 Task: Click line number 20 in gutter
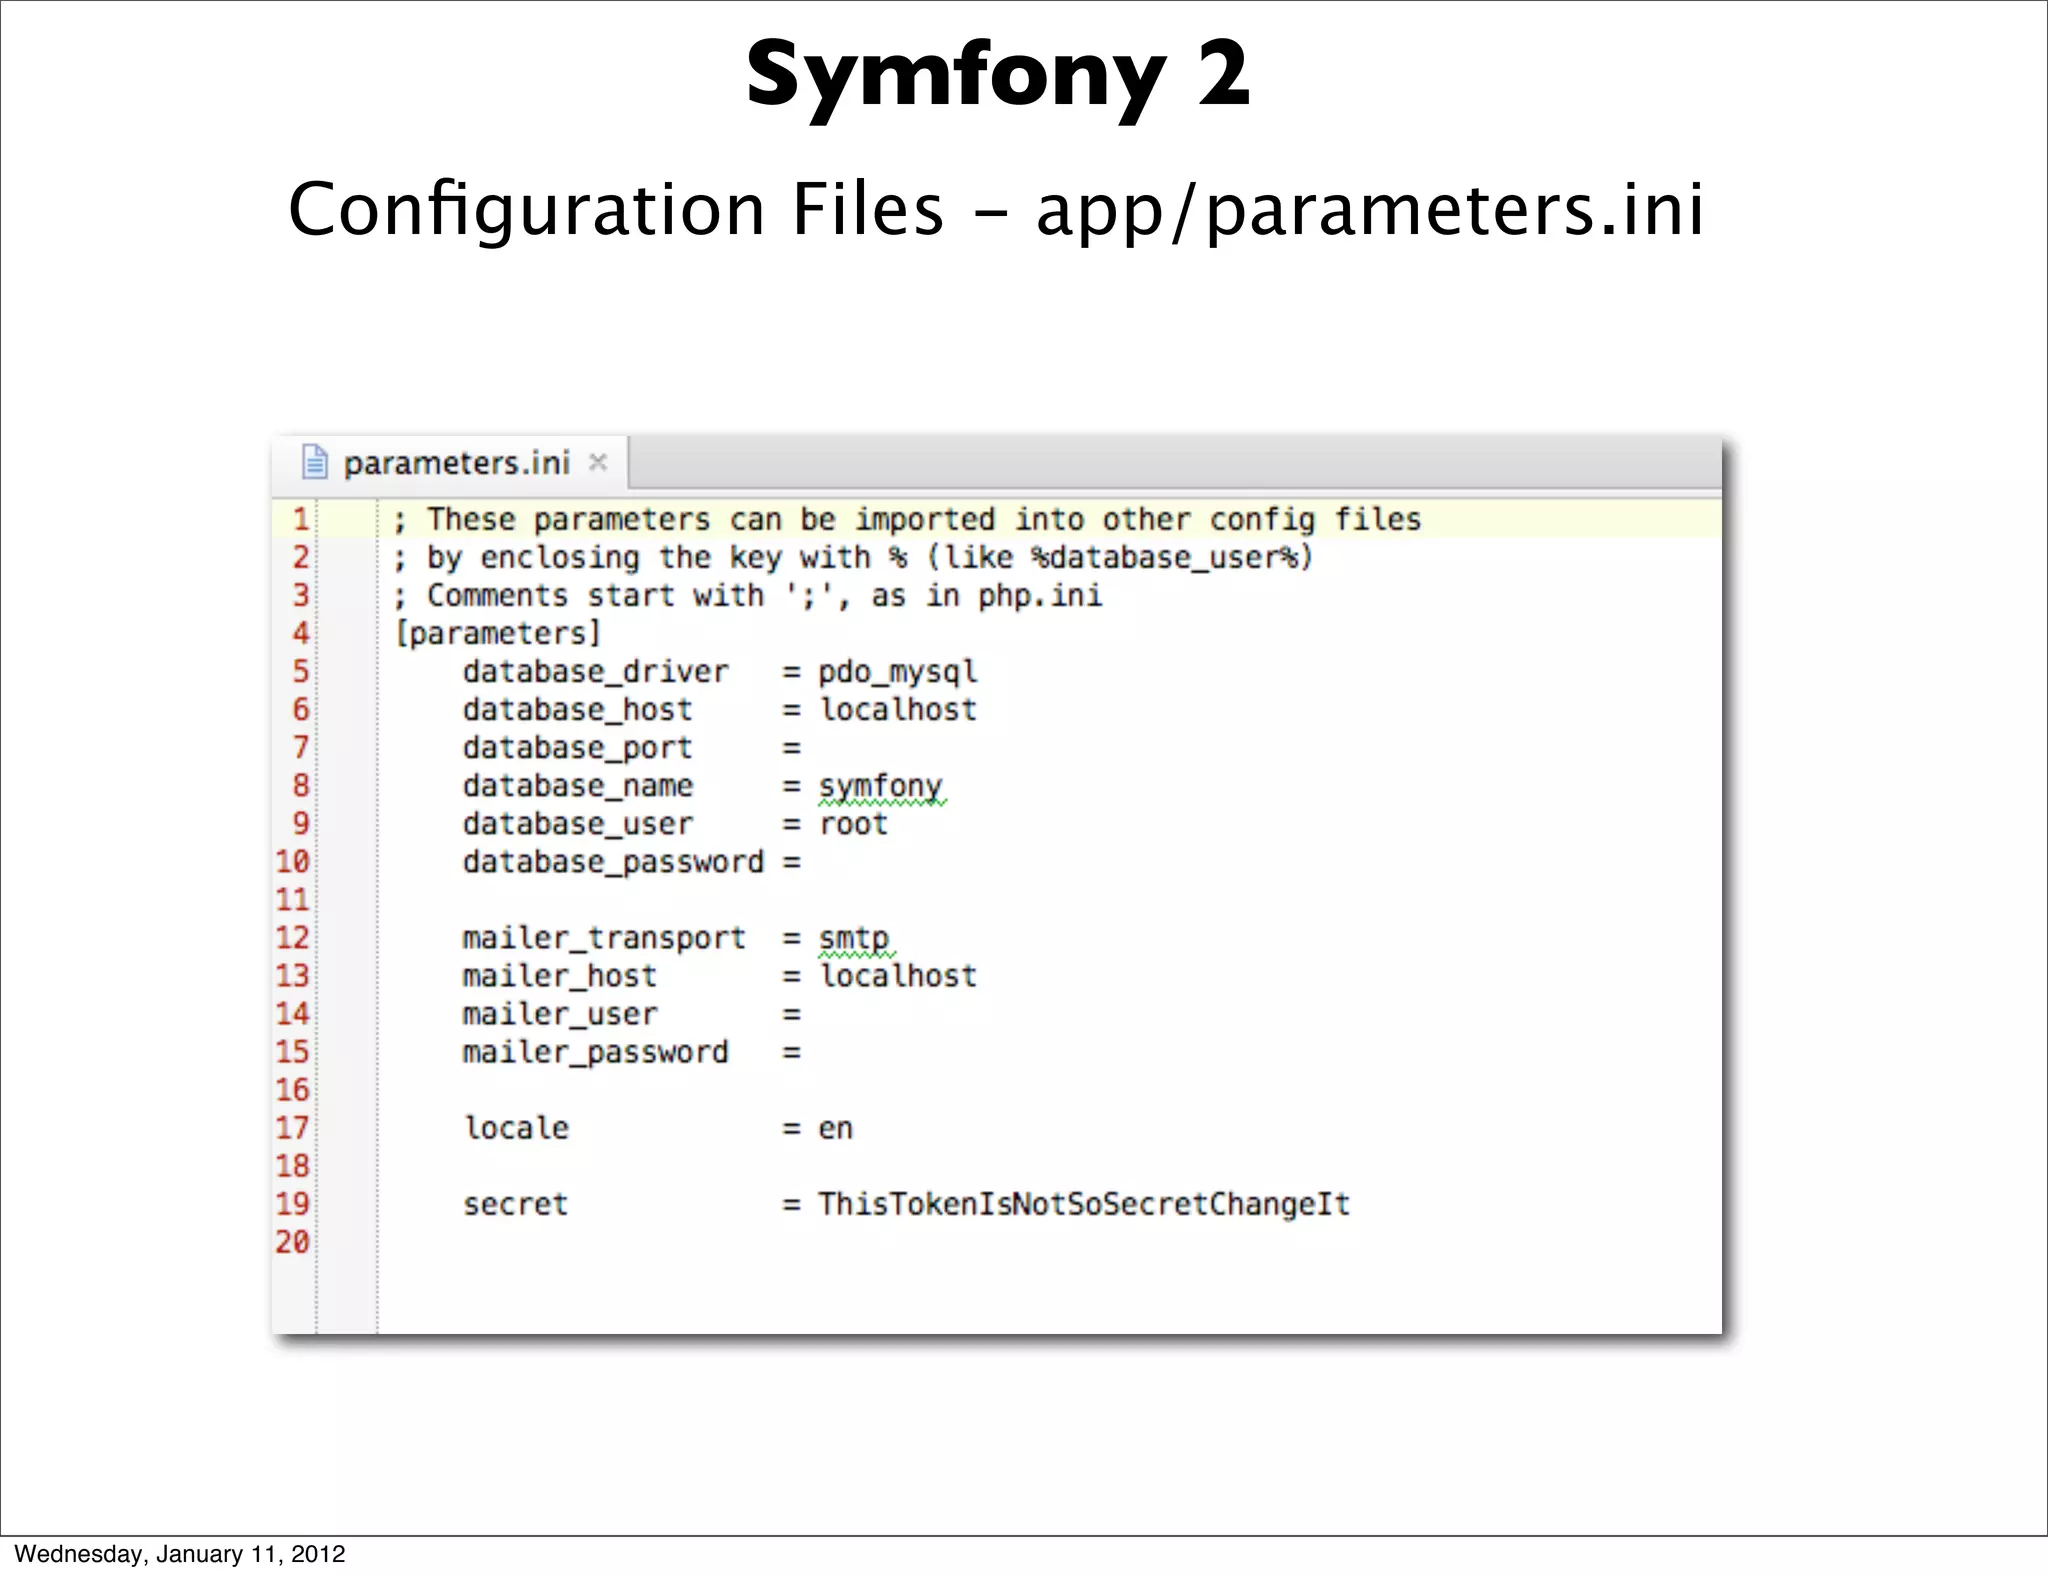pyautogui.click(x=293, y=1242)
